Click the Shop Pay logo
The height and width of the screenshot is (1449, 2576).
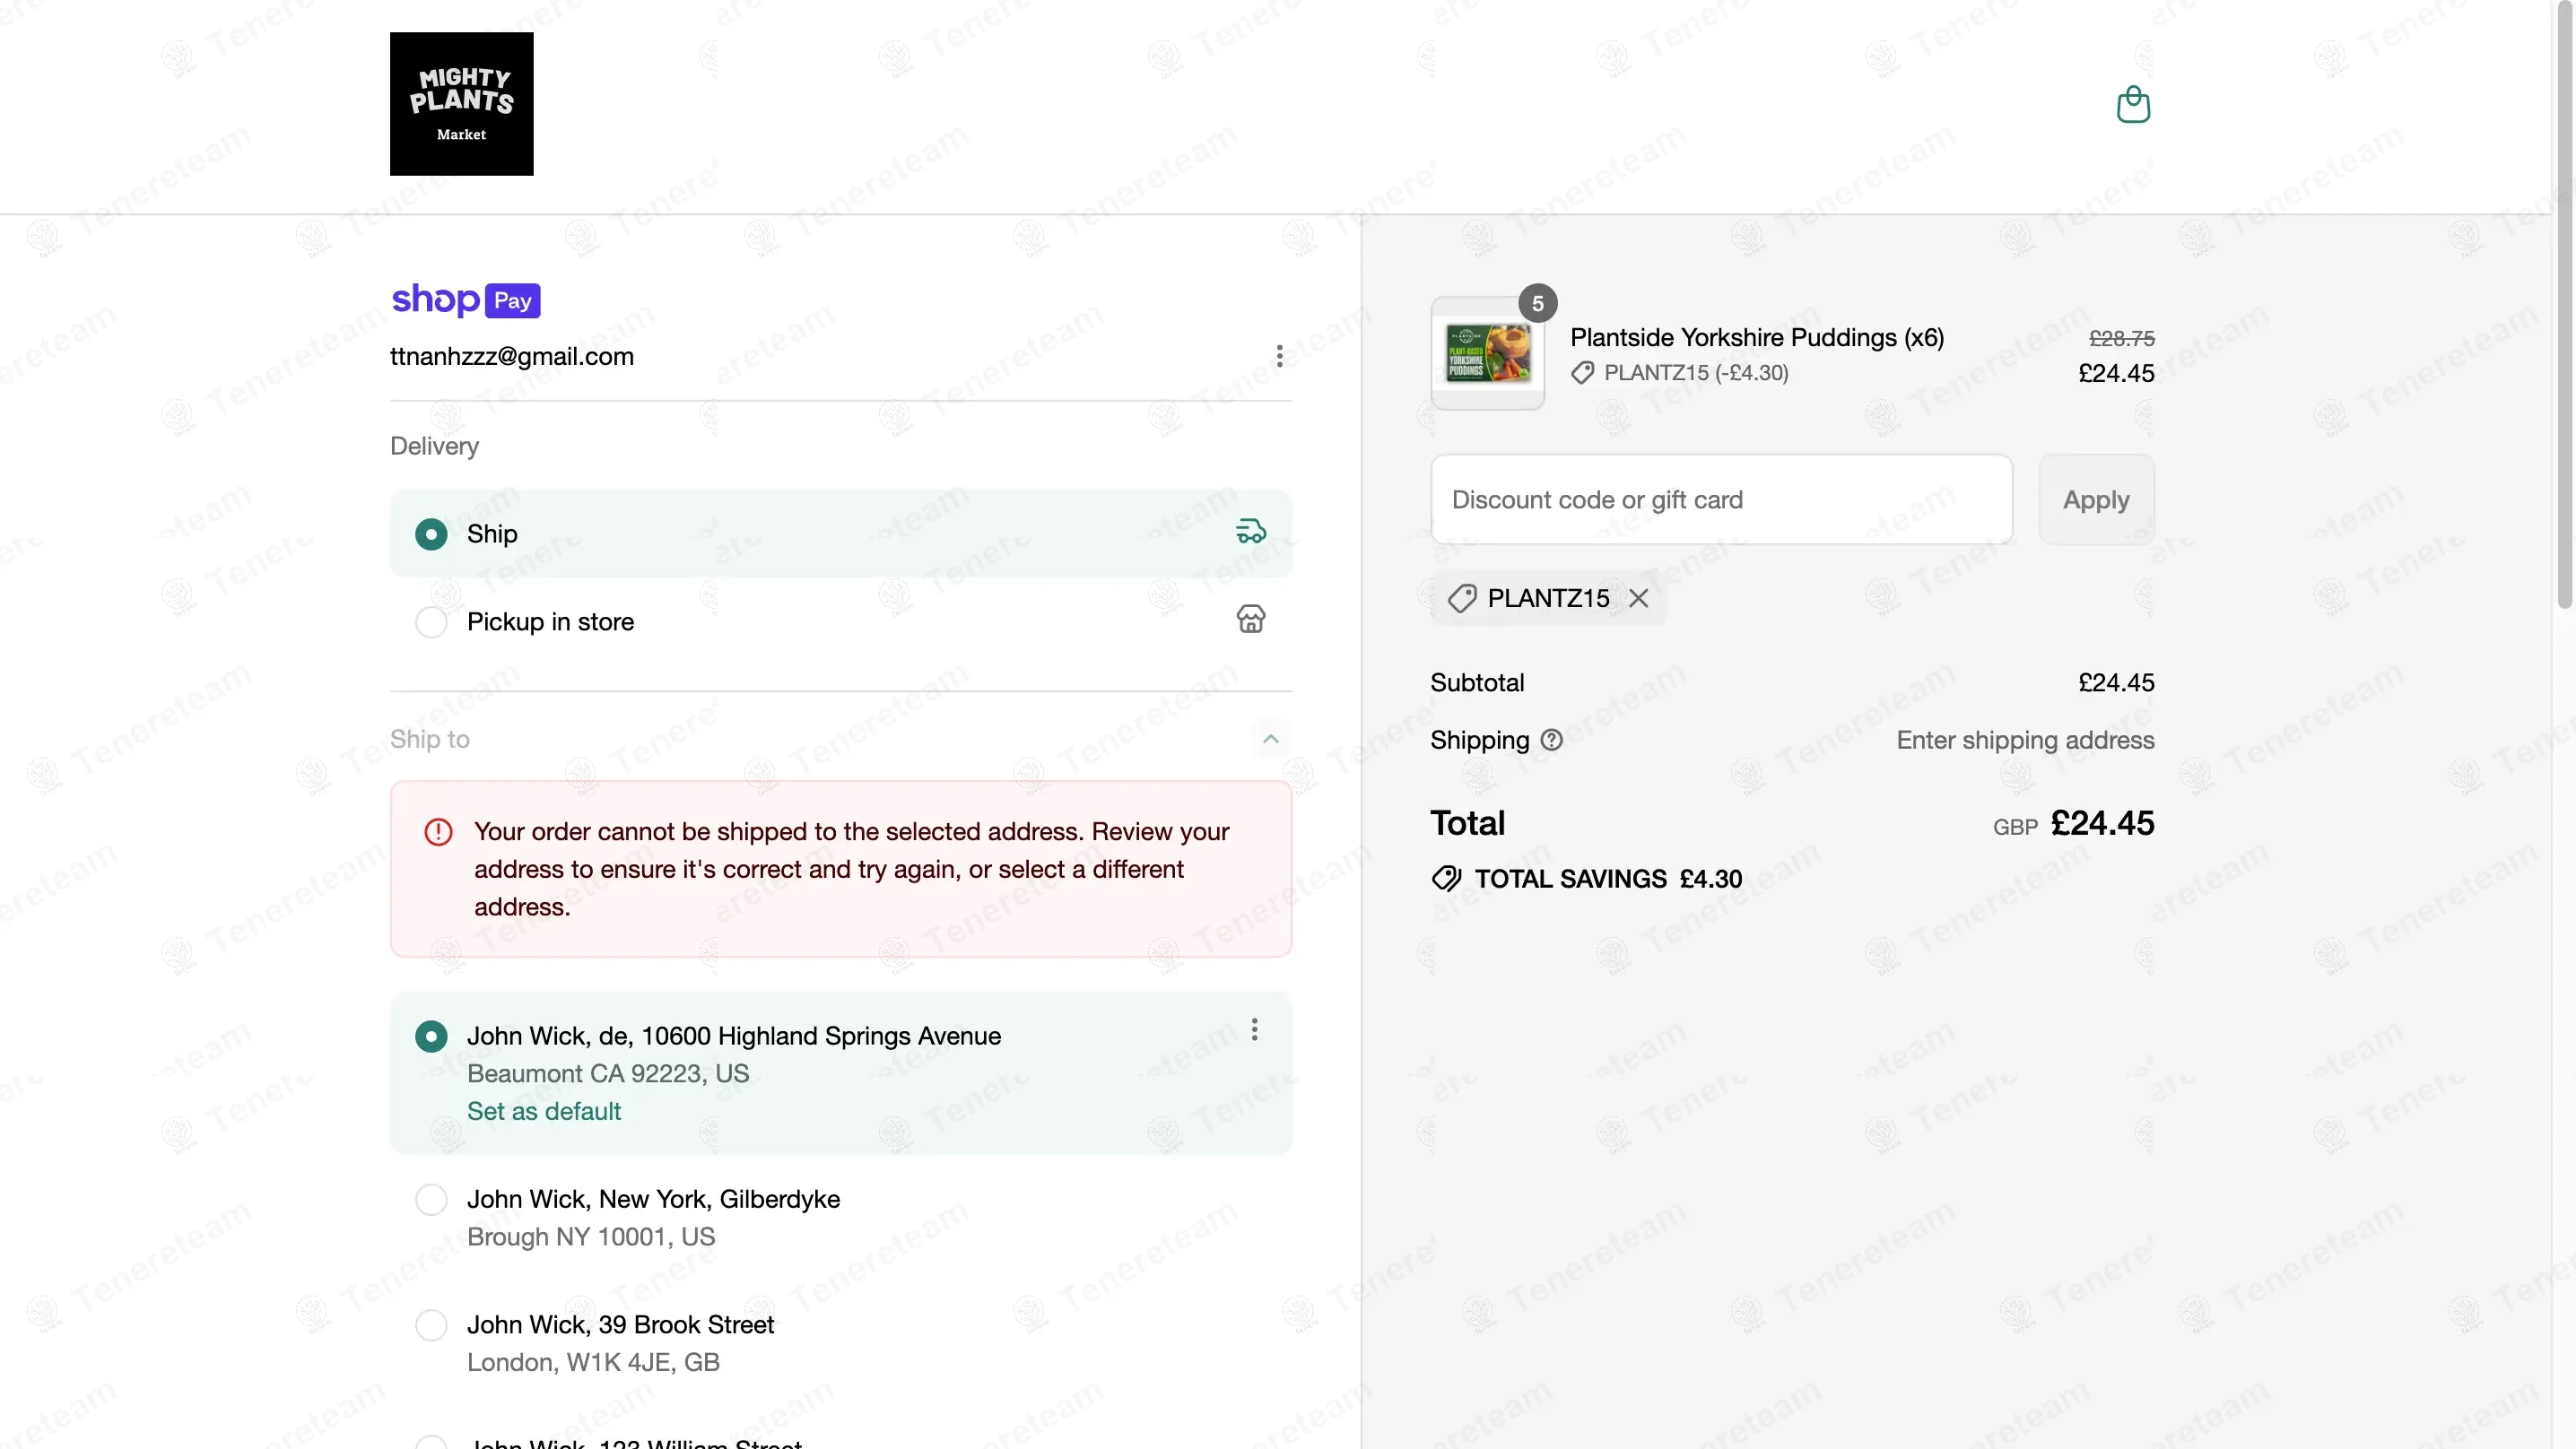coord(465,299)
